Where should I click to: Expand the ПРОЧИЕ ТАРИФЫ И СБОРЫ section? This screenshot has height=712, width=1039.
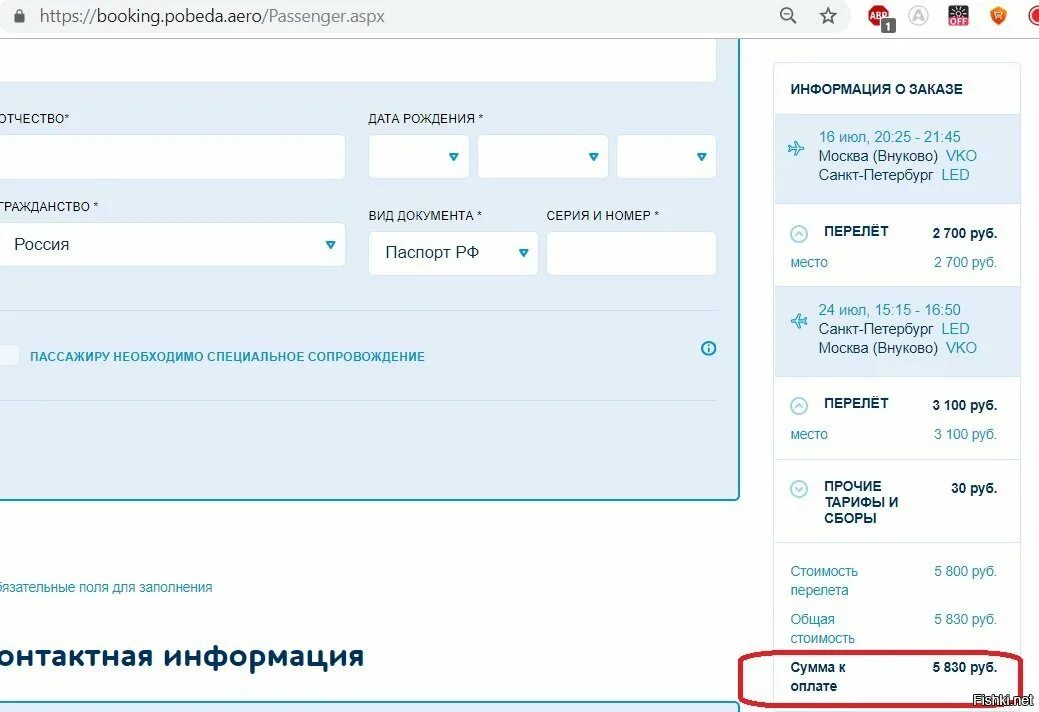[x=799, y=489]
